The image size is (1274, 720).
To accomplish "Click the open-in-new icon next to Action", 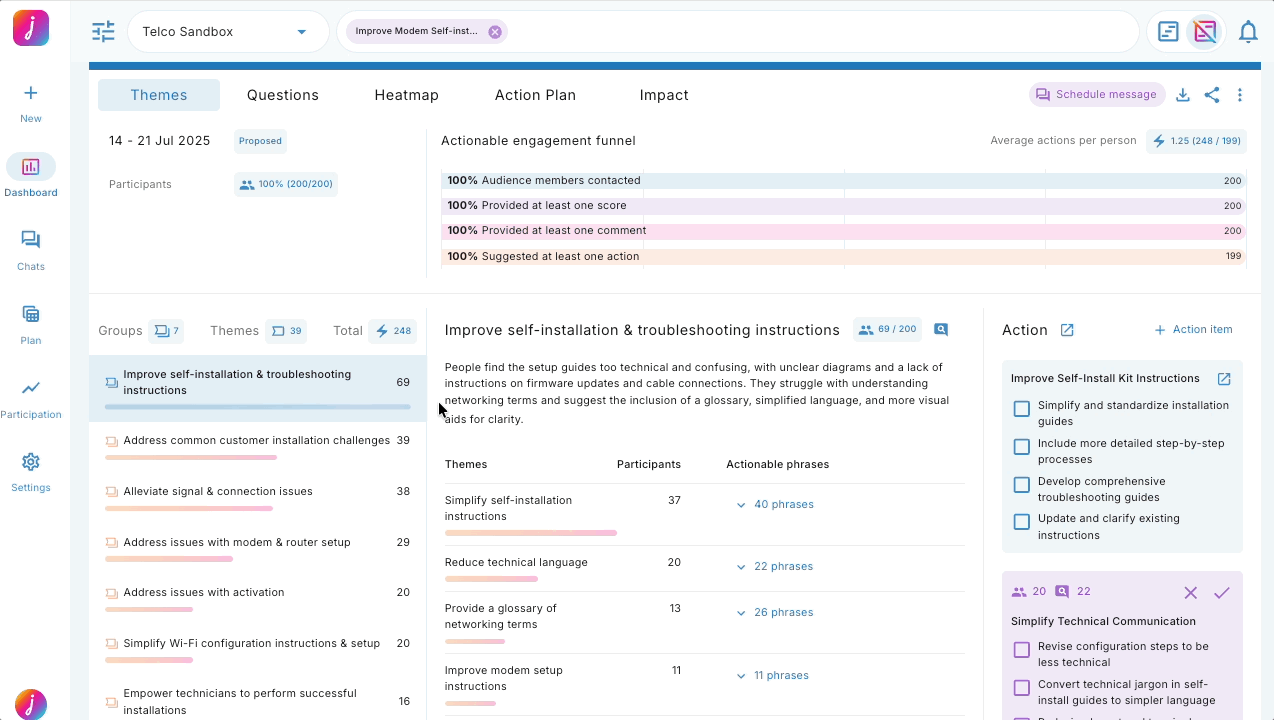I will (x=1067, y=330).
